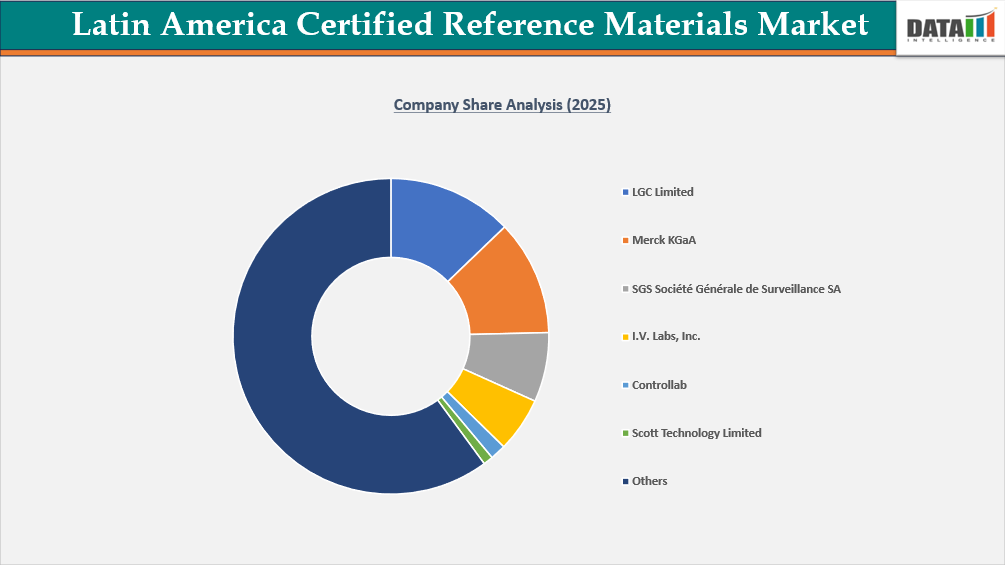Click the I.V. Labs yellow legend swatch
Viewport: 1005px width, 565px height.
tap(626, 336)
